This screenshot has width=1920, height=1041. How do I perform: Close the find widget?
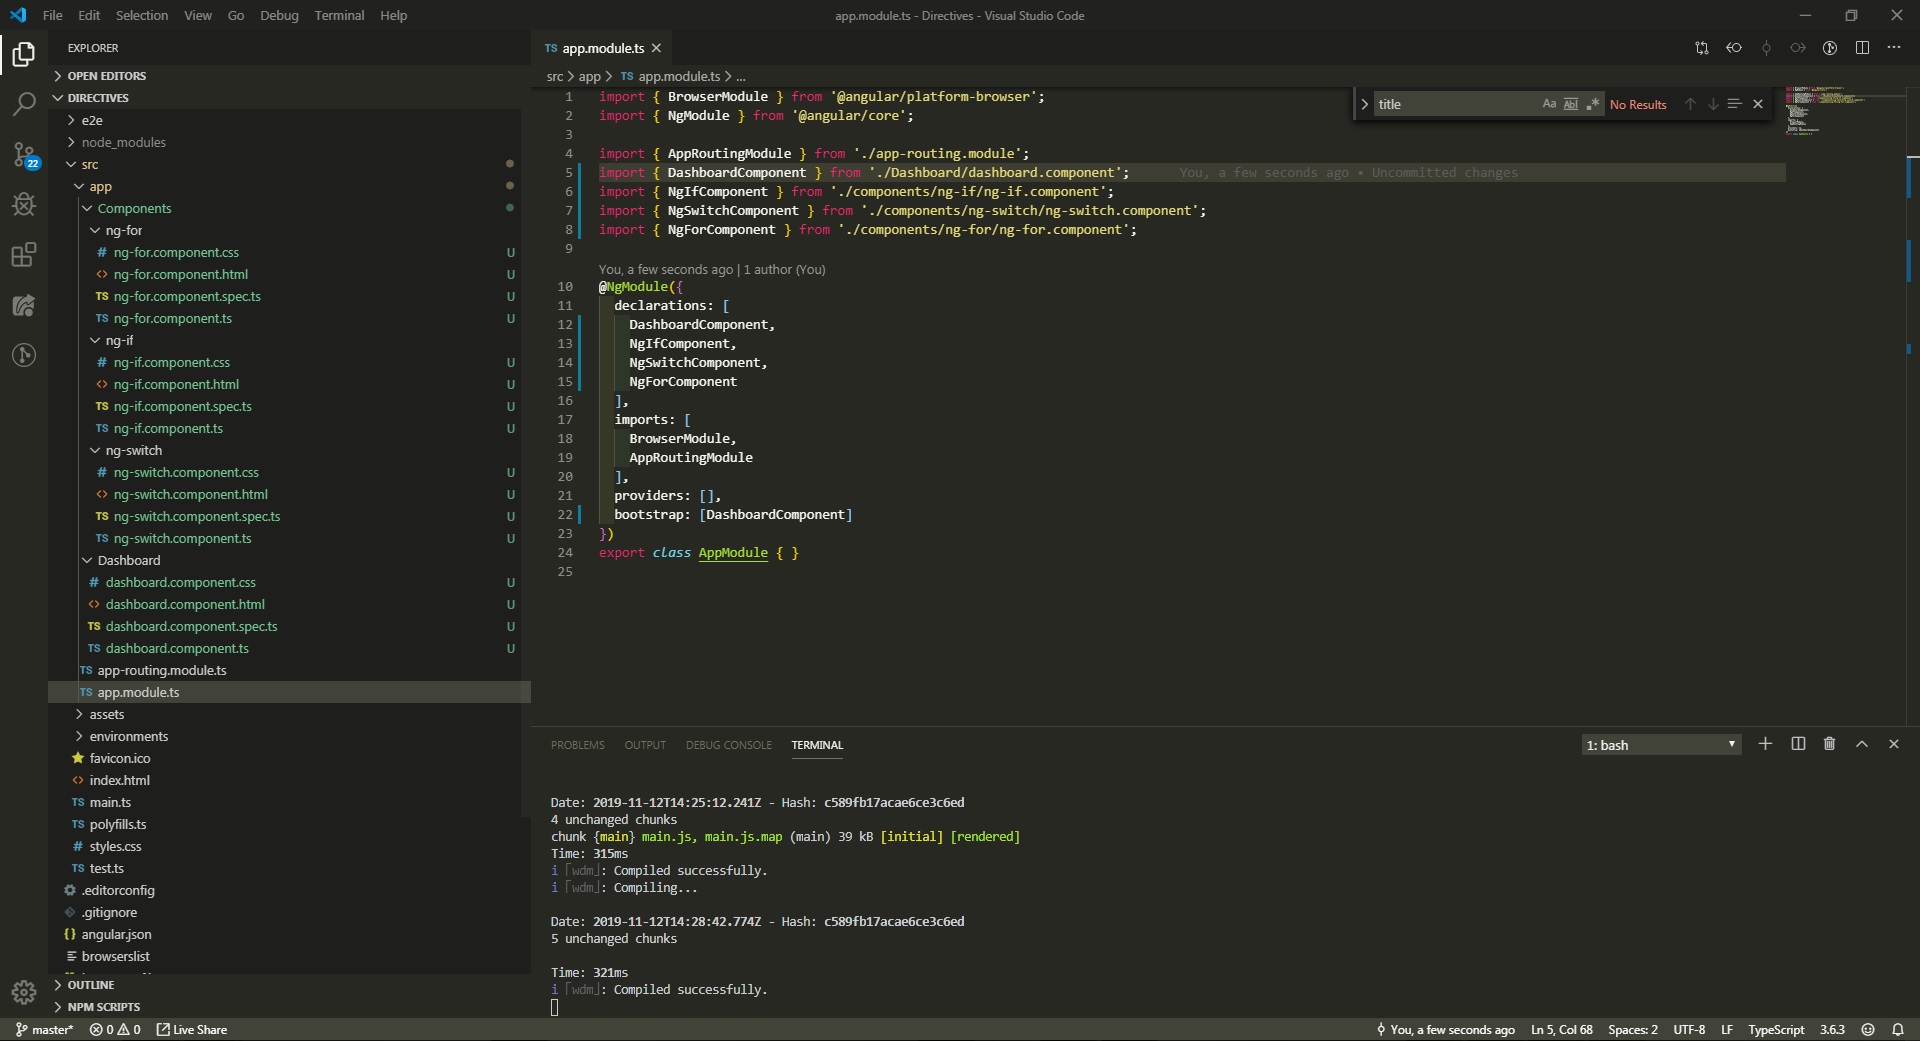click(1758, 104)
